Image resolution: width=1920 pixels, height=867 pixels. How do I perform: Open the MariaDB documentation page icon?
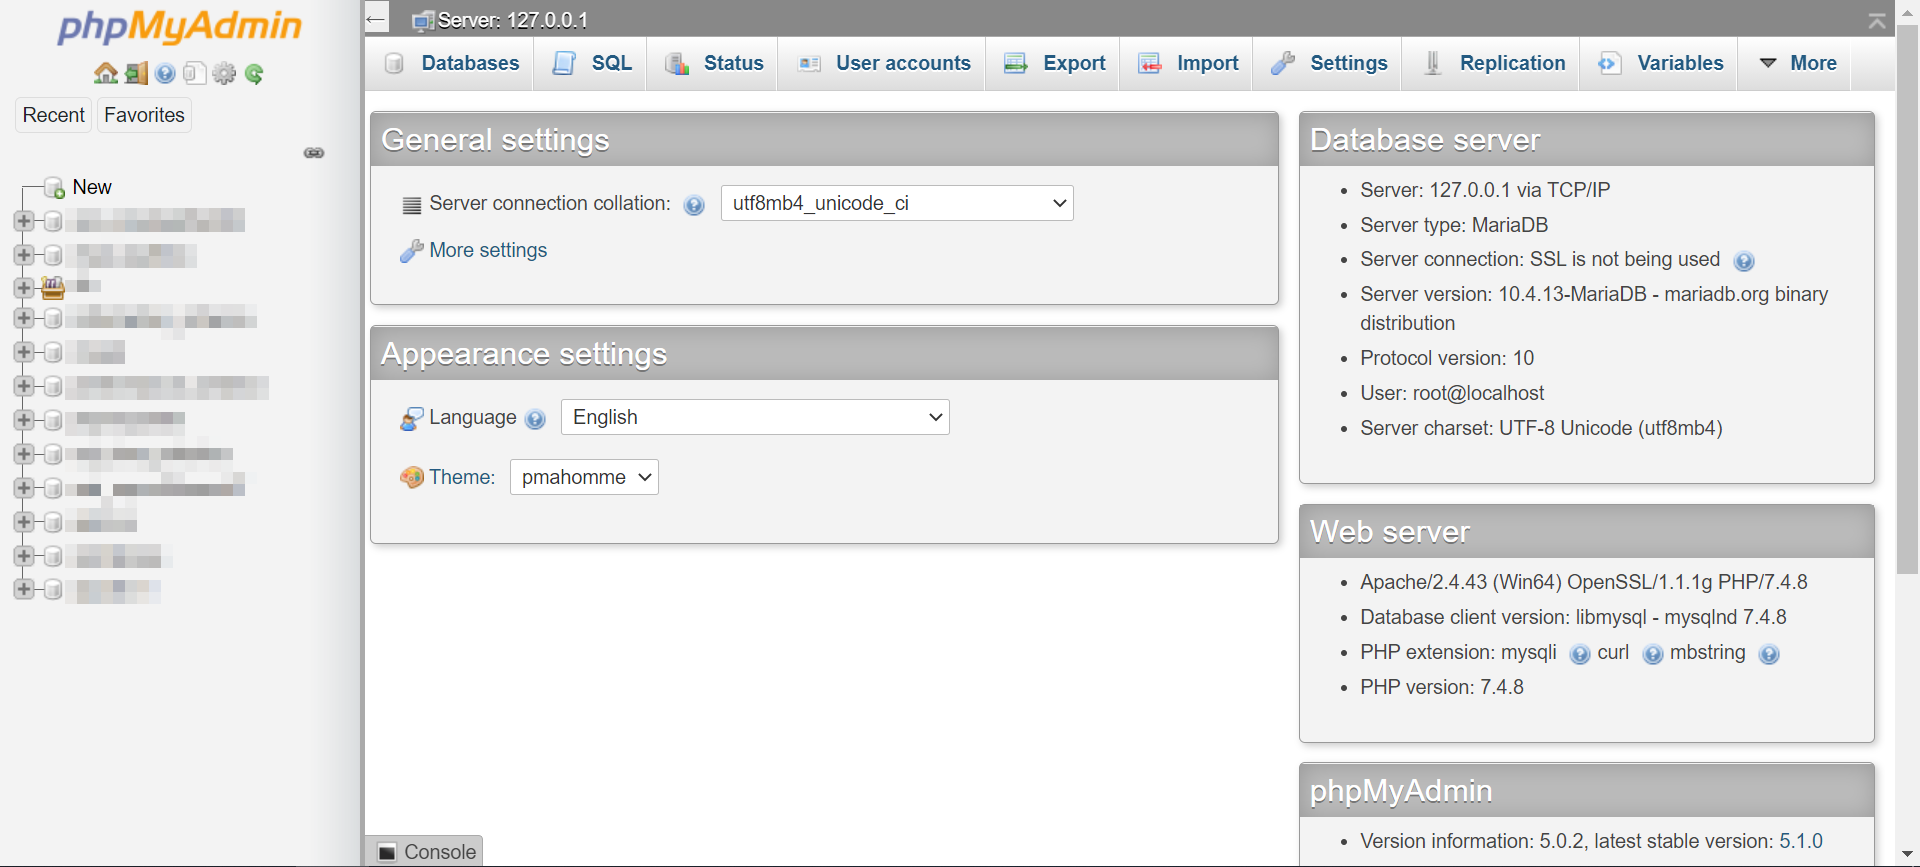click(x=195, y=73)
